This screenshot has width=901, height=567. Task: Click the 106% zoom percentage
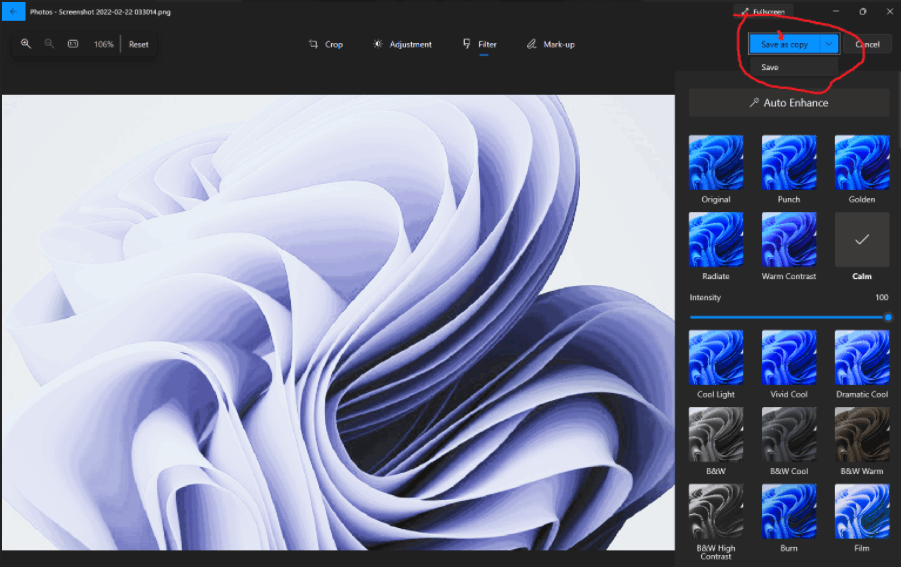coord(103,44)
